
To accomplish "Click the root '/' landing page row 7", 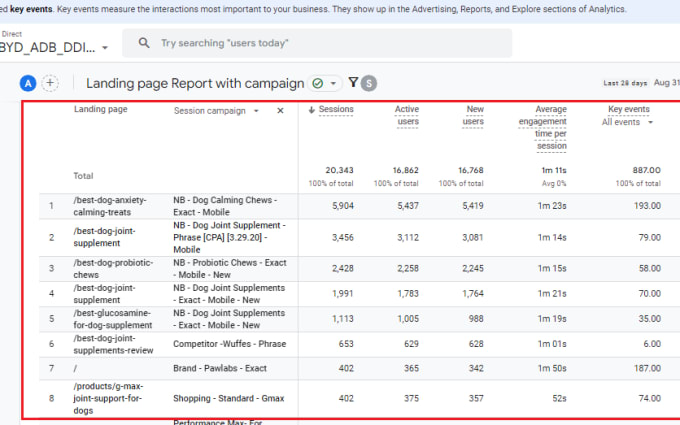I will click(75, 368).
